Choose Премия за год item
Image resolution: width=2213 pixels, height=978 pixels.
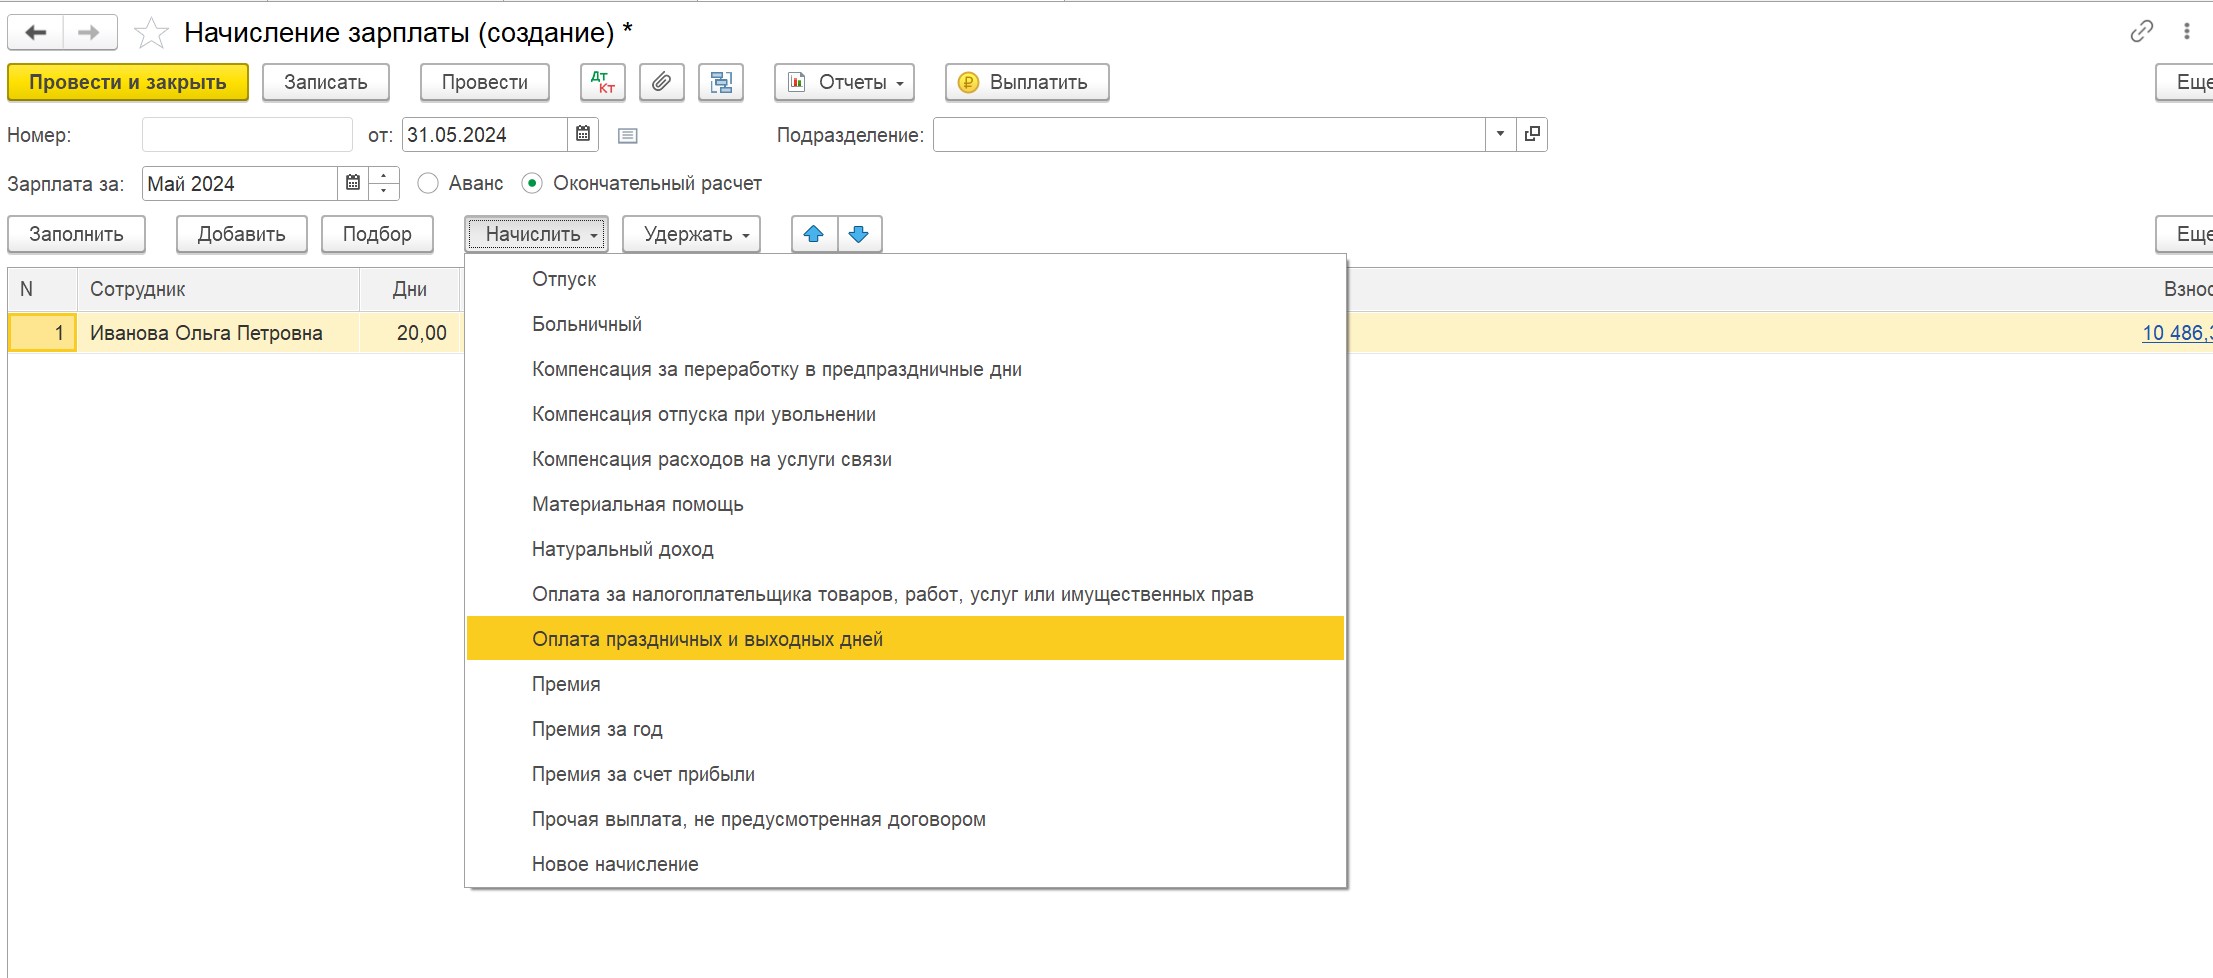pyautogui.click(x=905, y=729)
